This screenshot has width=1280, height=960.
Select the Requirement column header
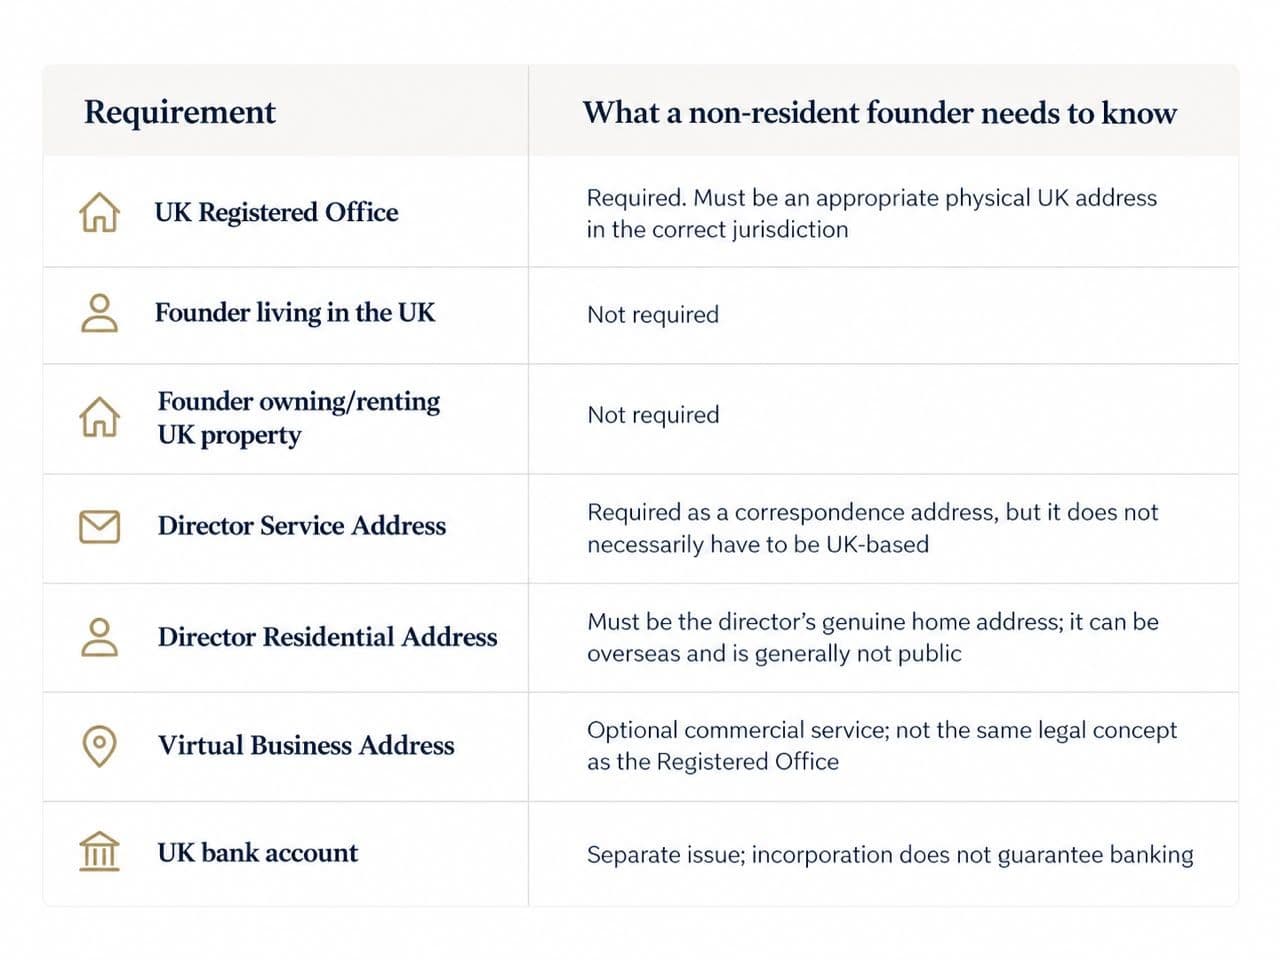tap(180, 112)
